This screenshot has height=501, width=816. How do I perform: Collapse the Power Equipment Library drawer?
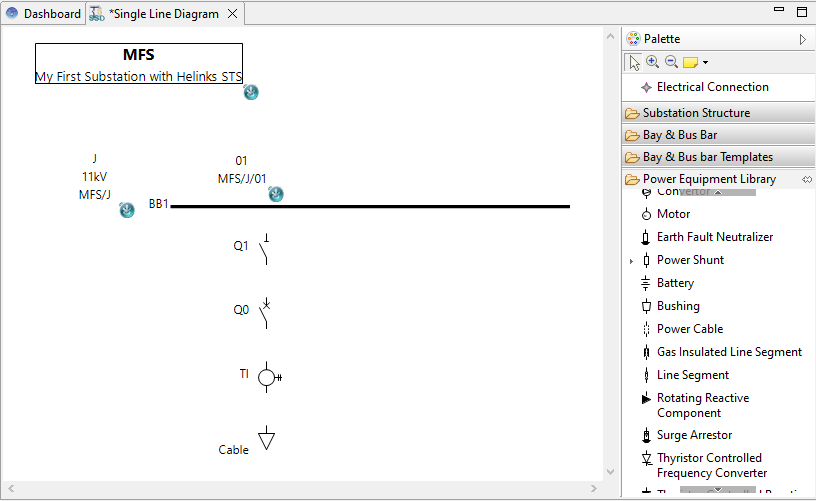pyautogui.click(x=709, y=179)
